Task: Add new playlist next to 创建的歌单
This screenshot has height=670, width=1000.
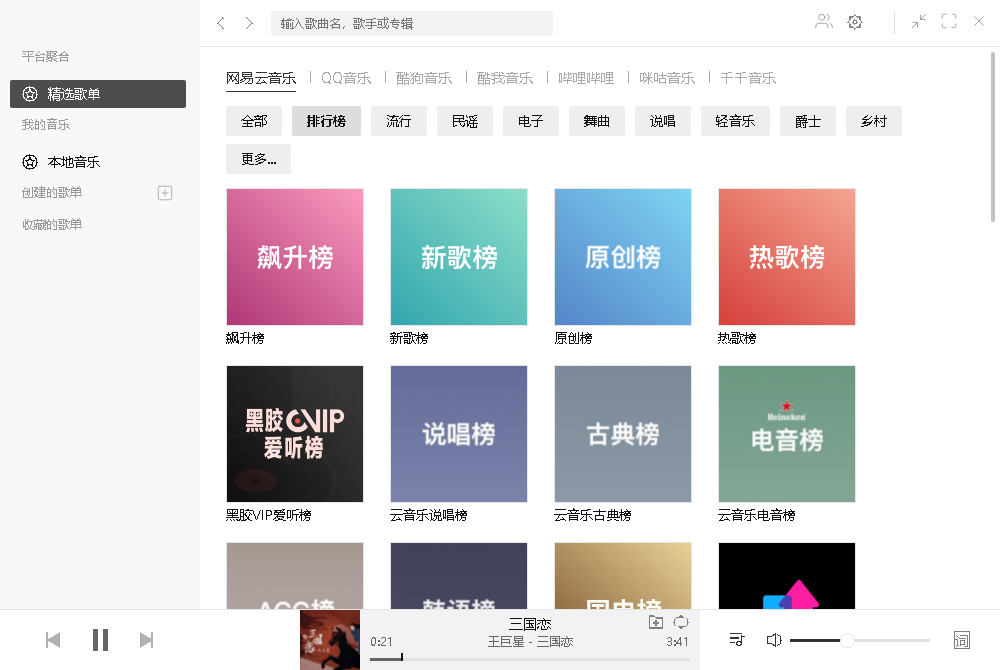Action: point(165,193)
